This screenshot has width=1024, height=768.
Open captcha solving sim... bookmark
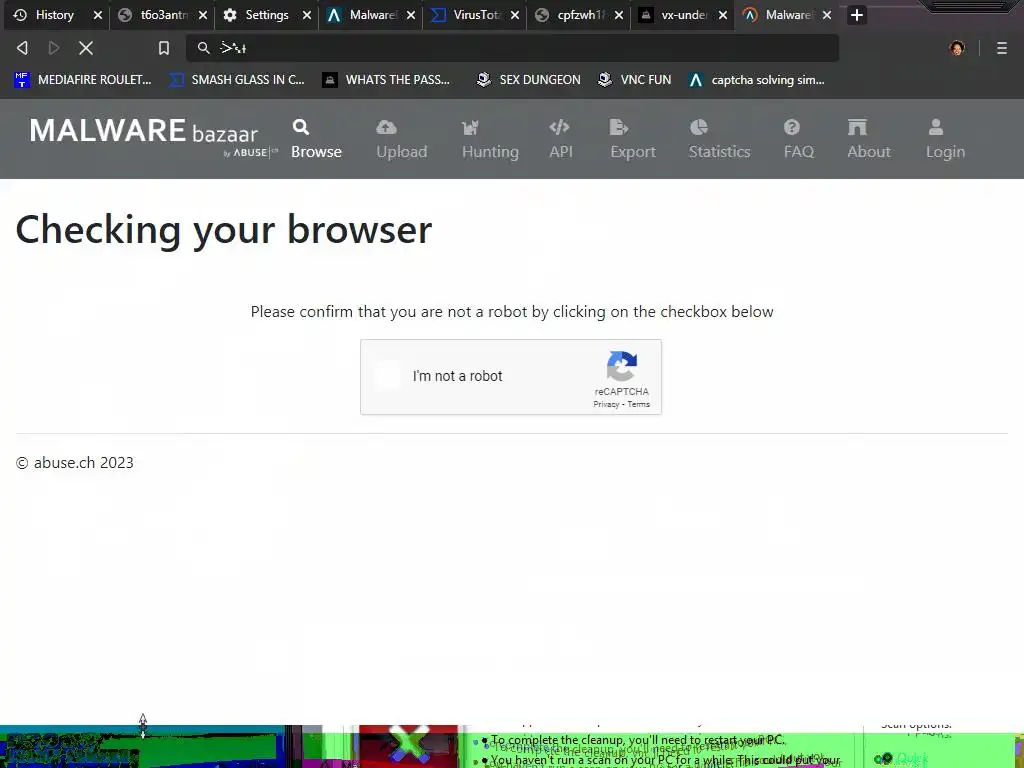pyautogui.click(x=757, y=80)
